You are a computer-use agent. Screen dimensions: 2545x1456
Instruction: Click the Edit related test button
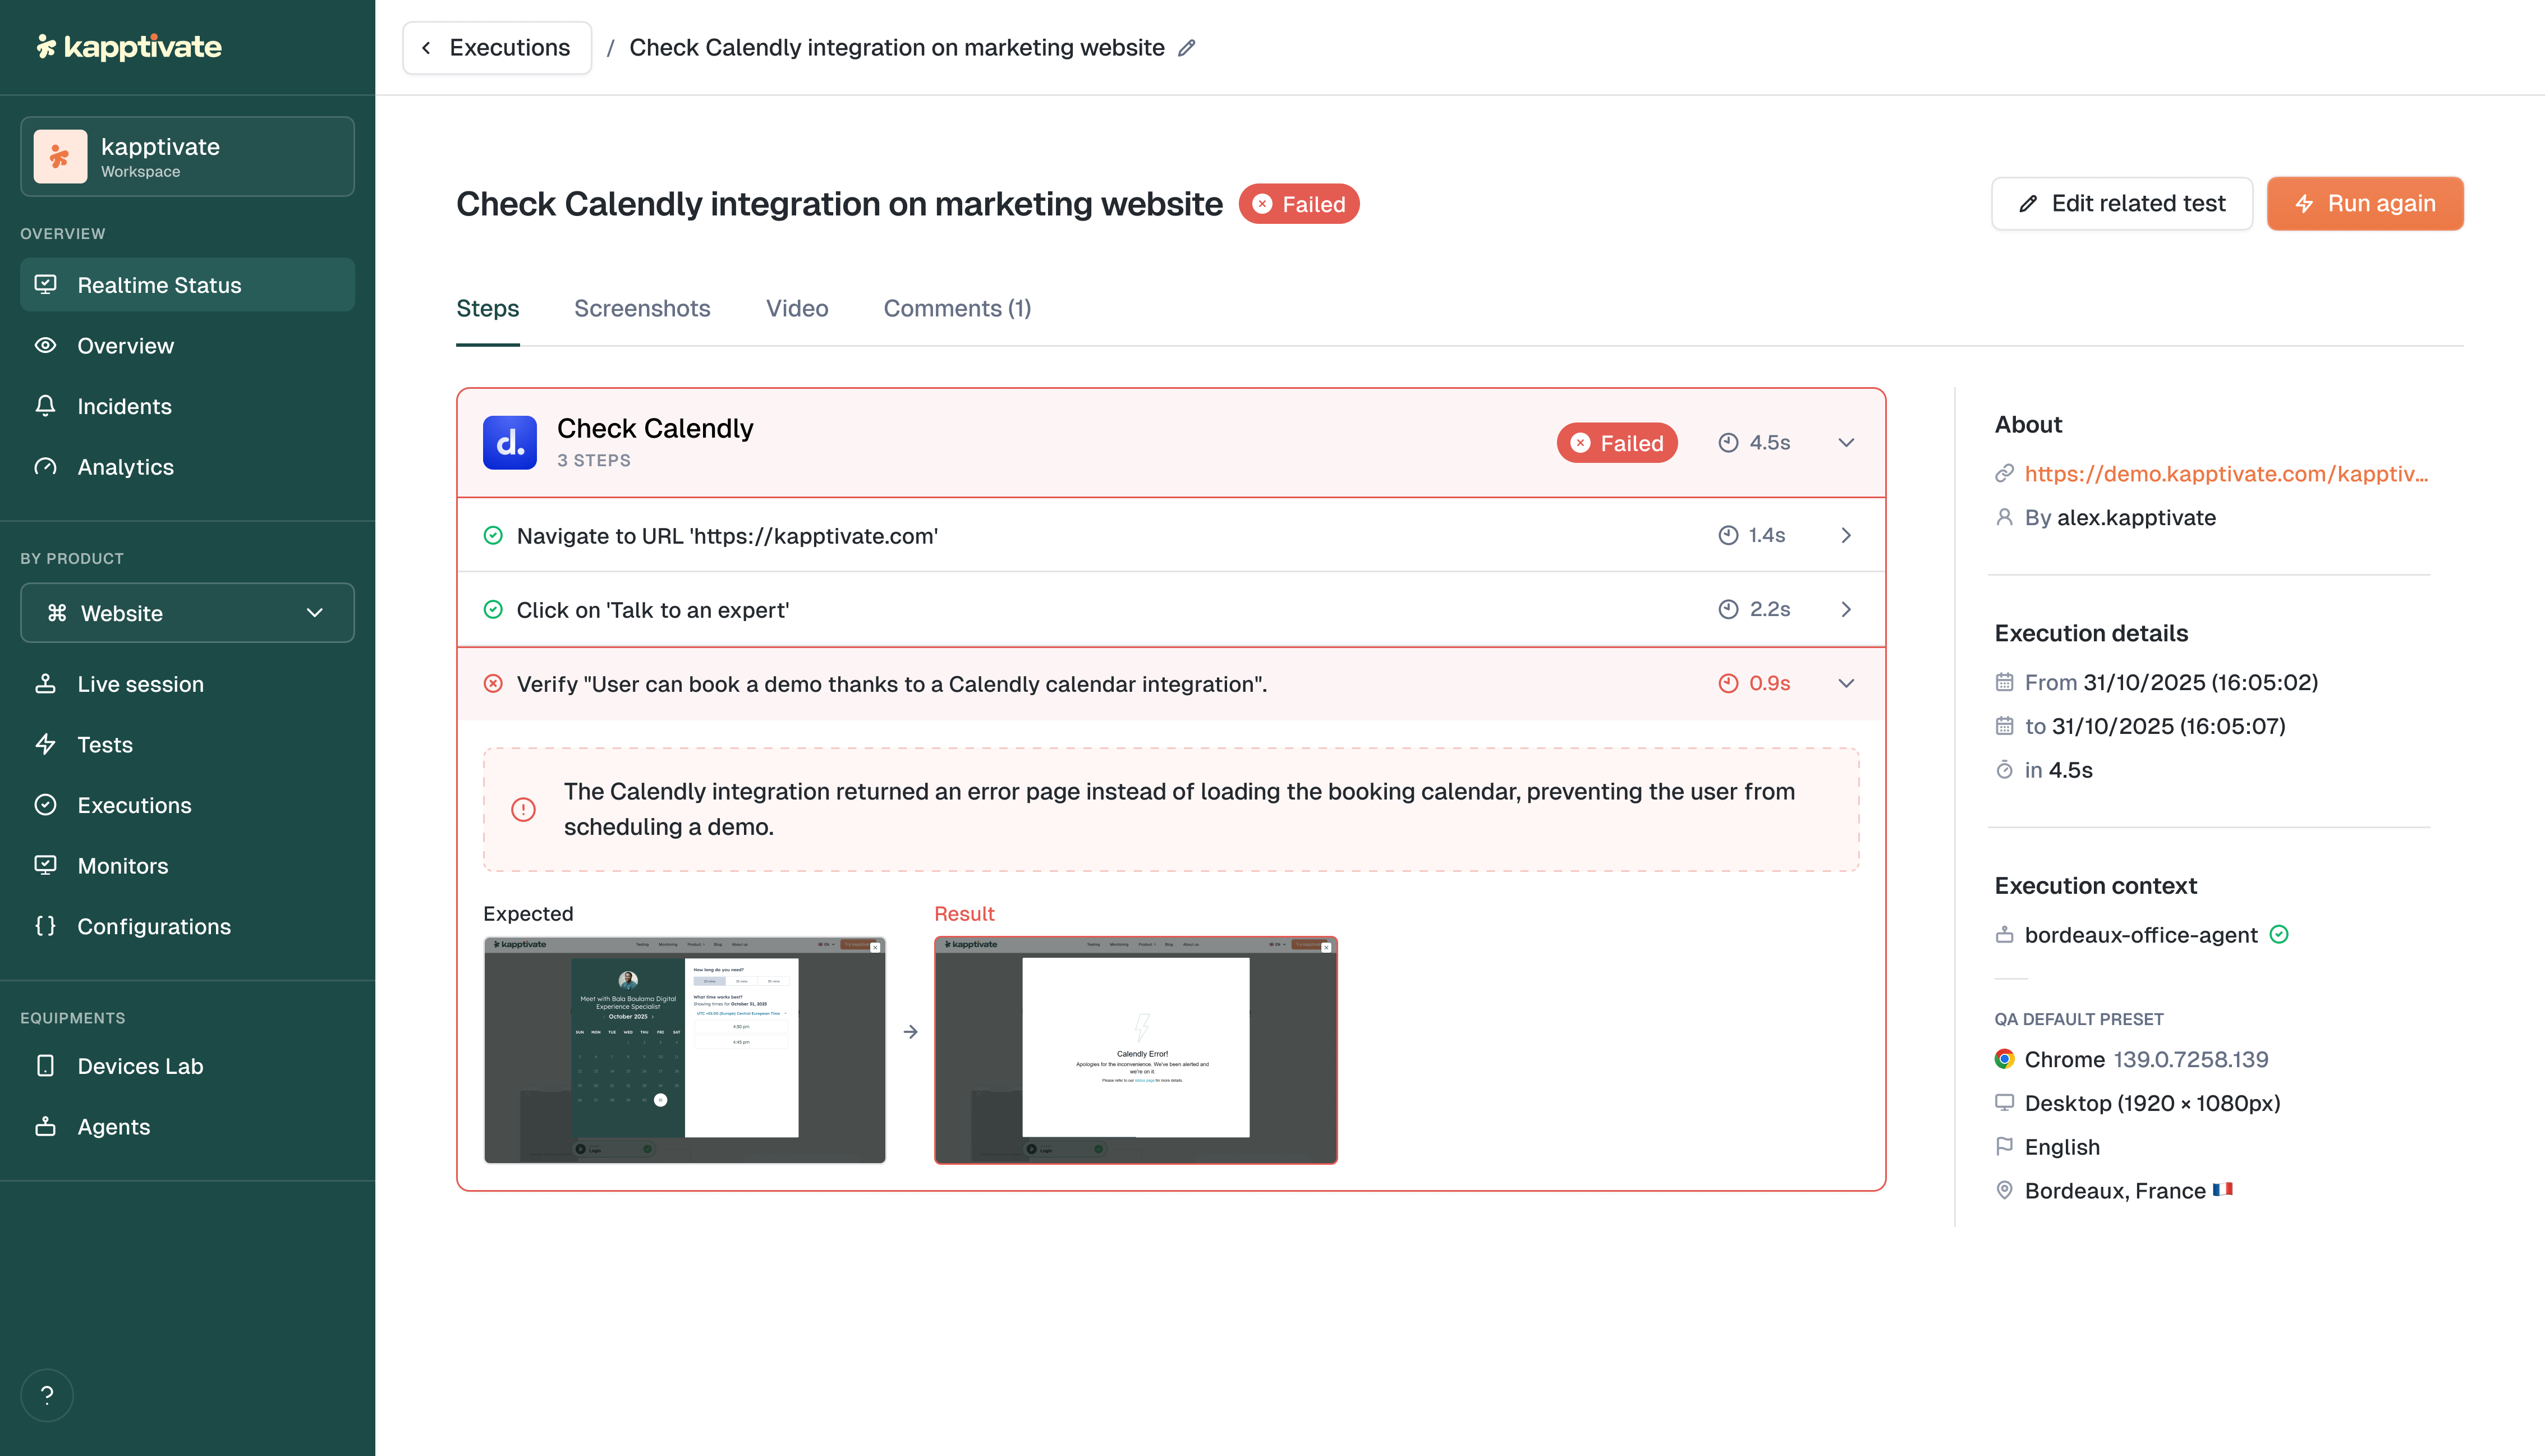coord(2121,204)
